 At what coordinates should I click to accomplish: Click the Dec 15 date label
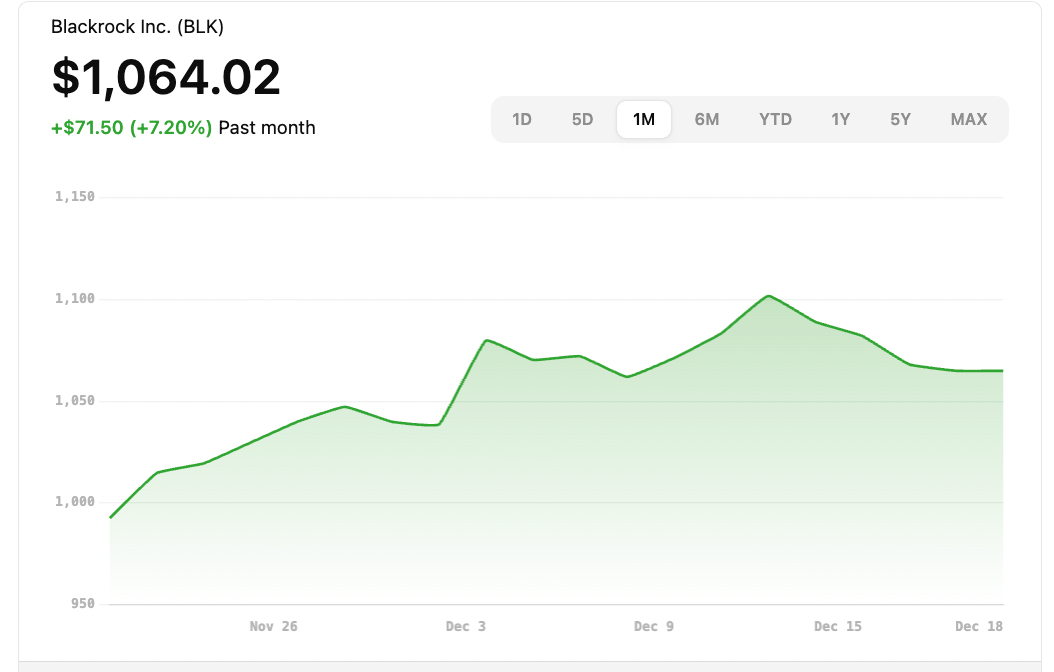[x=838, y=626]
